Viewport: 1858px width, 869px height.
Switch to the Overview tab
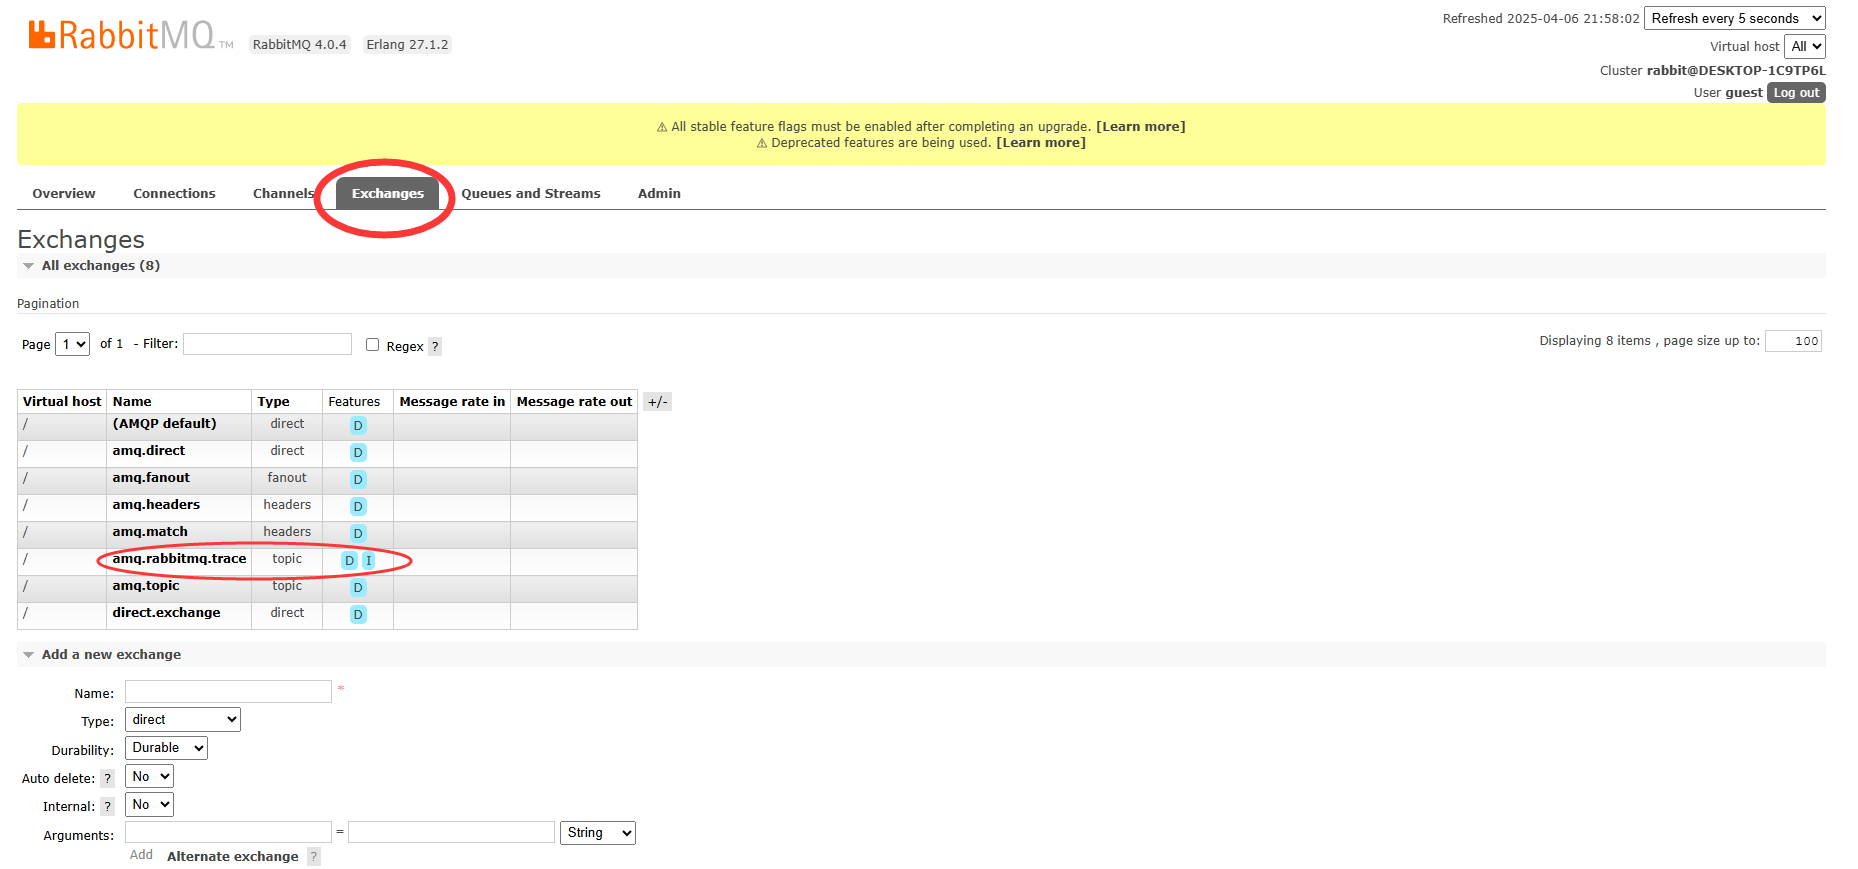[x=64, y=193]
